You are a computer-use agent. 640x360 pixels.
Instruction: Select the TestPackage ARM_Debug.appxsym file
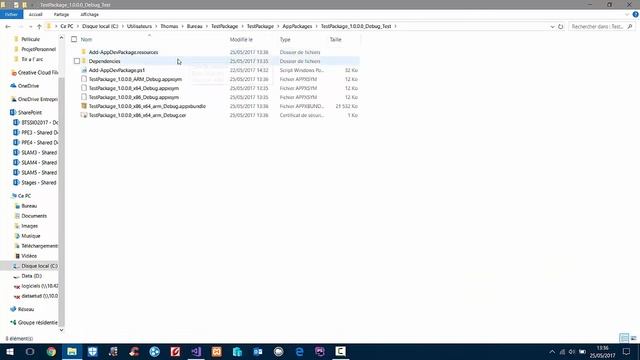[135, 79]
